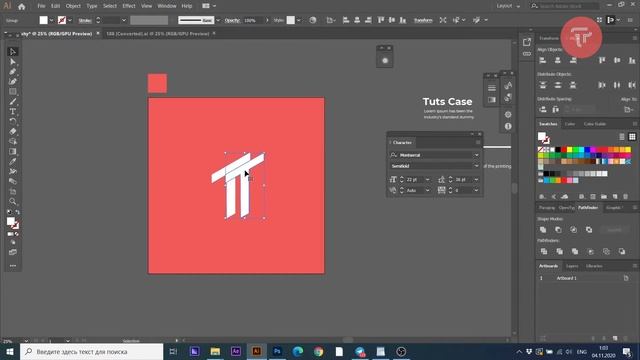The width and height of the screenshot is (640, 360).
Task: Select the Eyedropper tool
Action: pos(13,162)
